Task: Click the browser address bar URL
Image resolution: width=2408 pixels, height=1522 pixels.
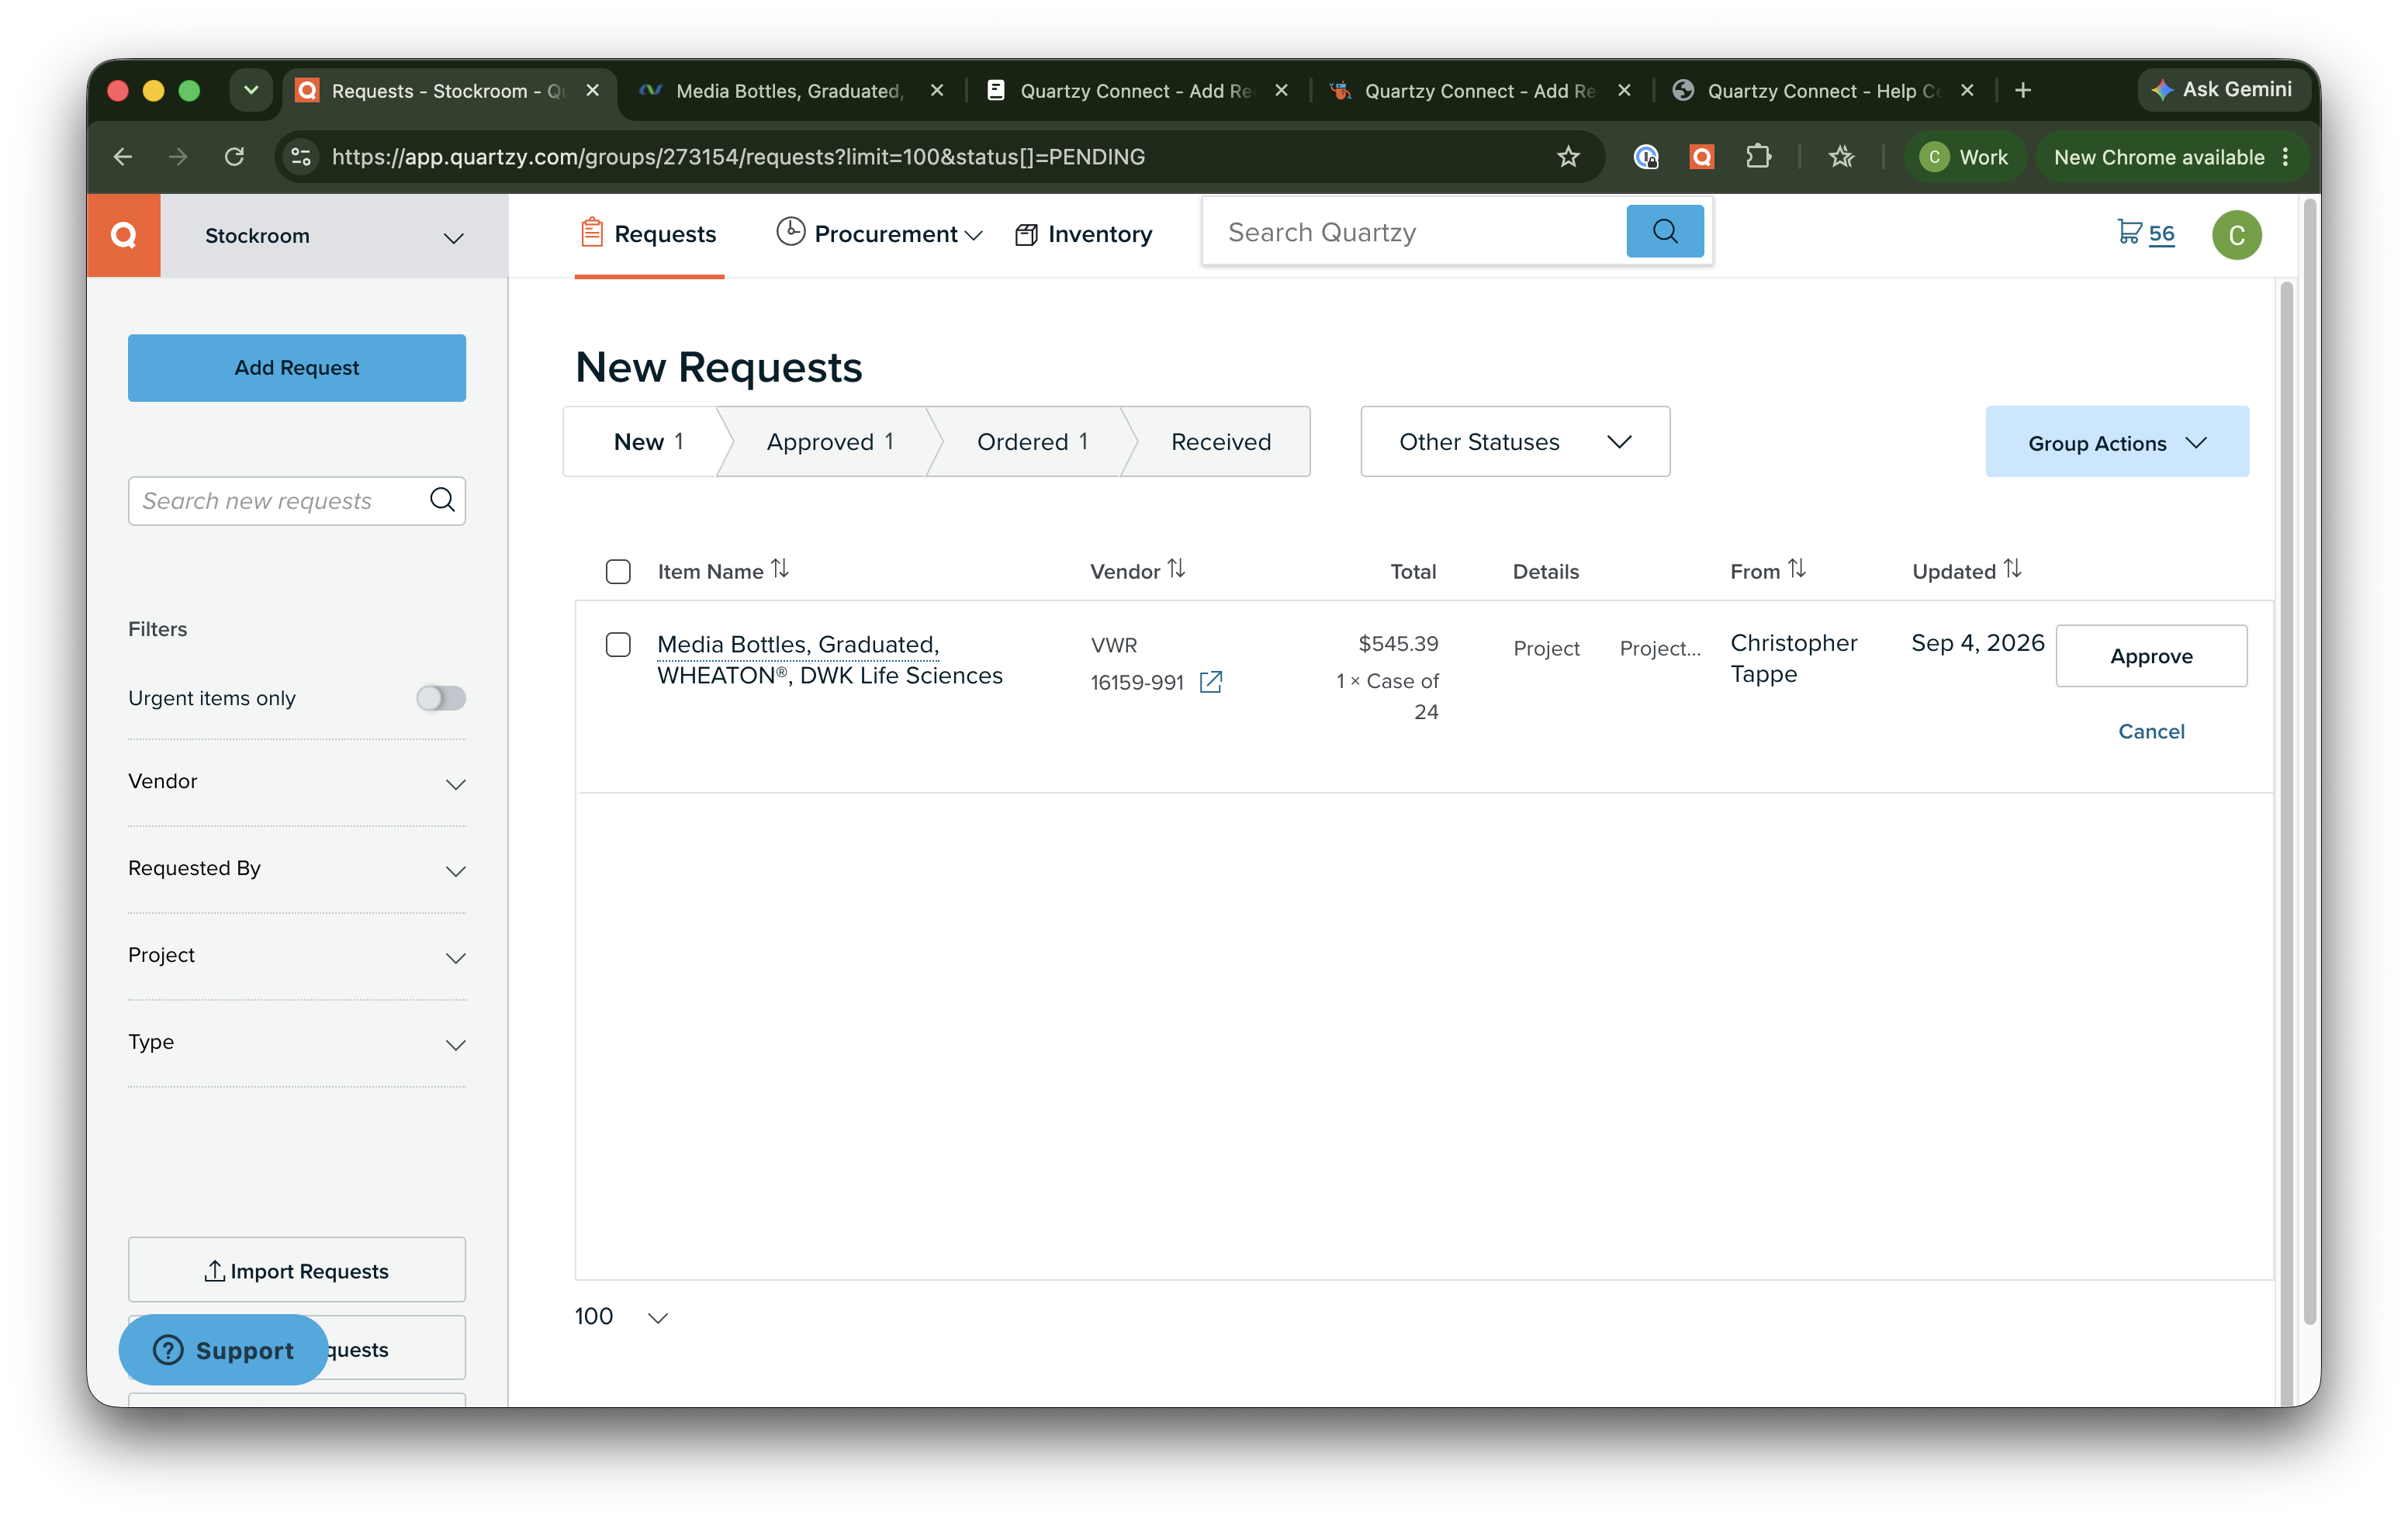Action: 738,157
